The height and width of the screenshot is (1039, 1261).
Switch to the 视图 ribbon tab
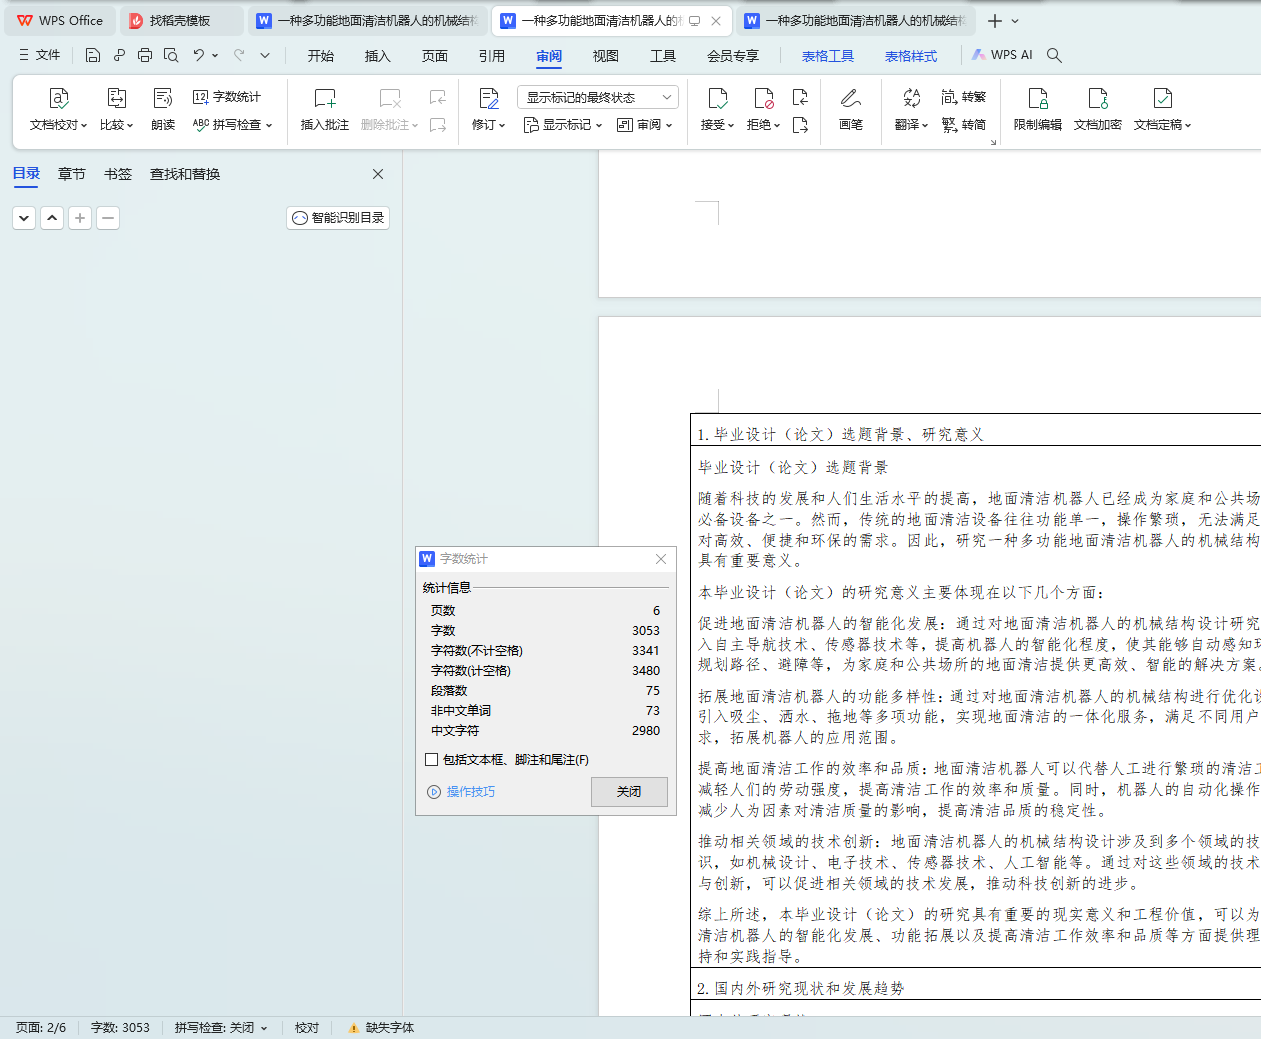click(x=606, y=56)
